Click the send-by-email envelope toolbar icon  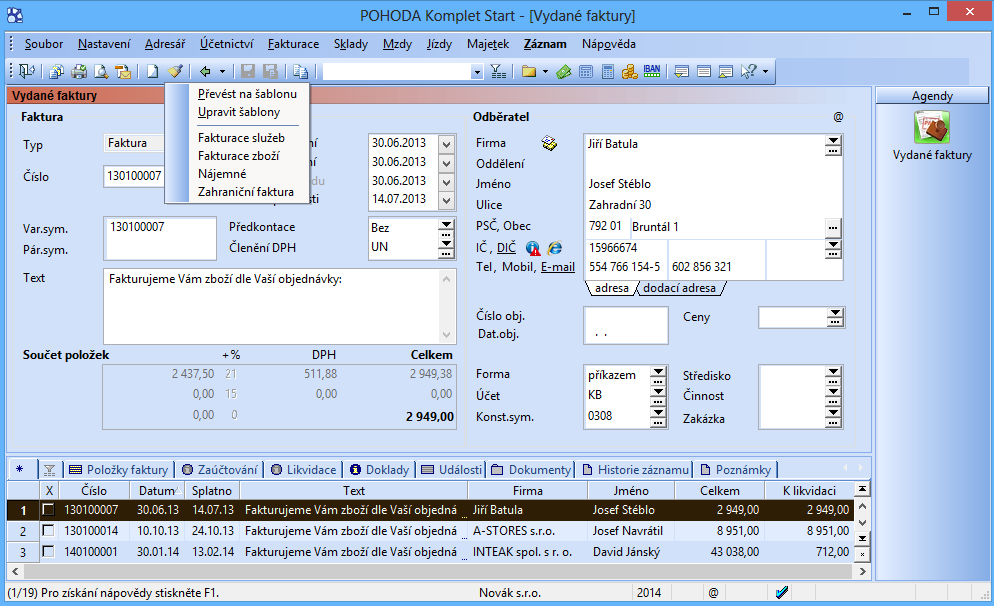(123, 72)
